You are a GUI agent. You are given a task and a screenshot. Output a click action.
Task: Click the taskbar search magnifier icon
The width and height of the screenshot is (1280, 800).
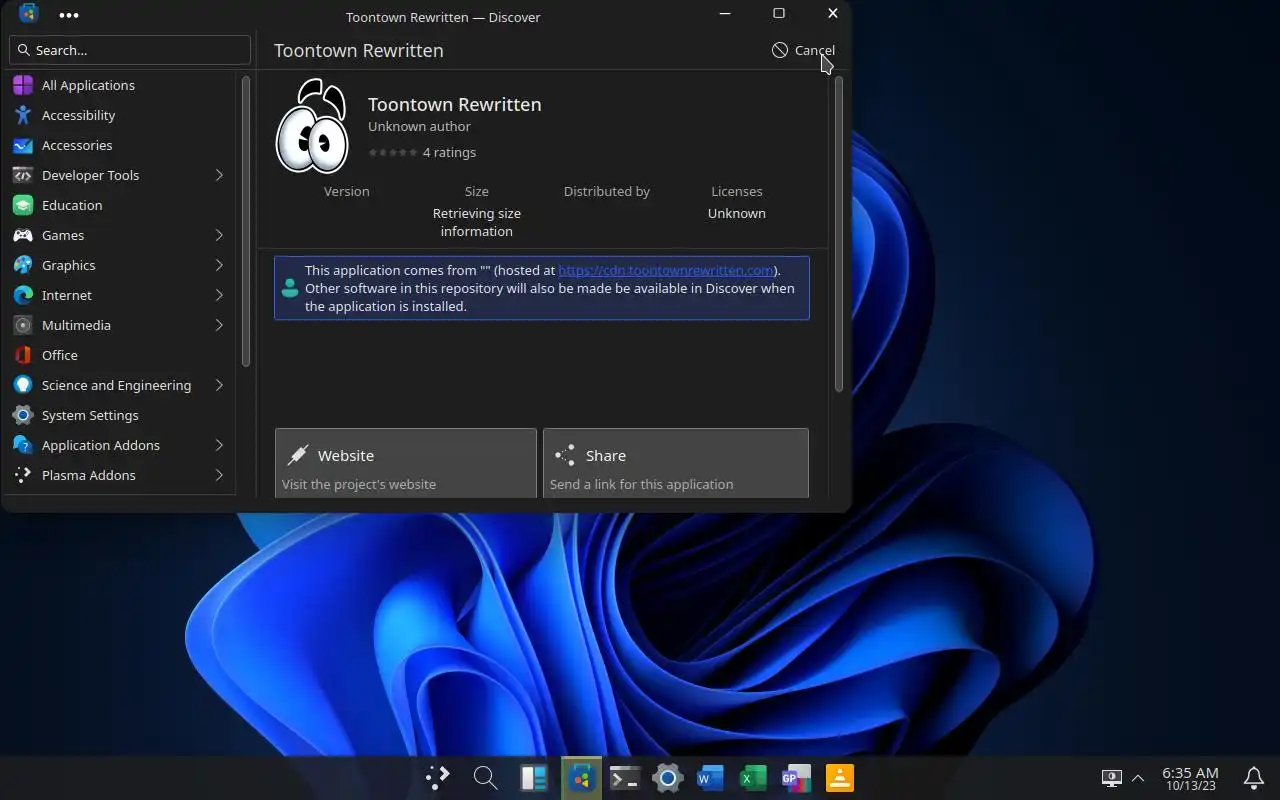point(485,778)
